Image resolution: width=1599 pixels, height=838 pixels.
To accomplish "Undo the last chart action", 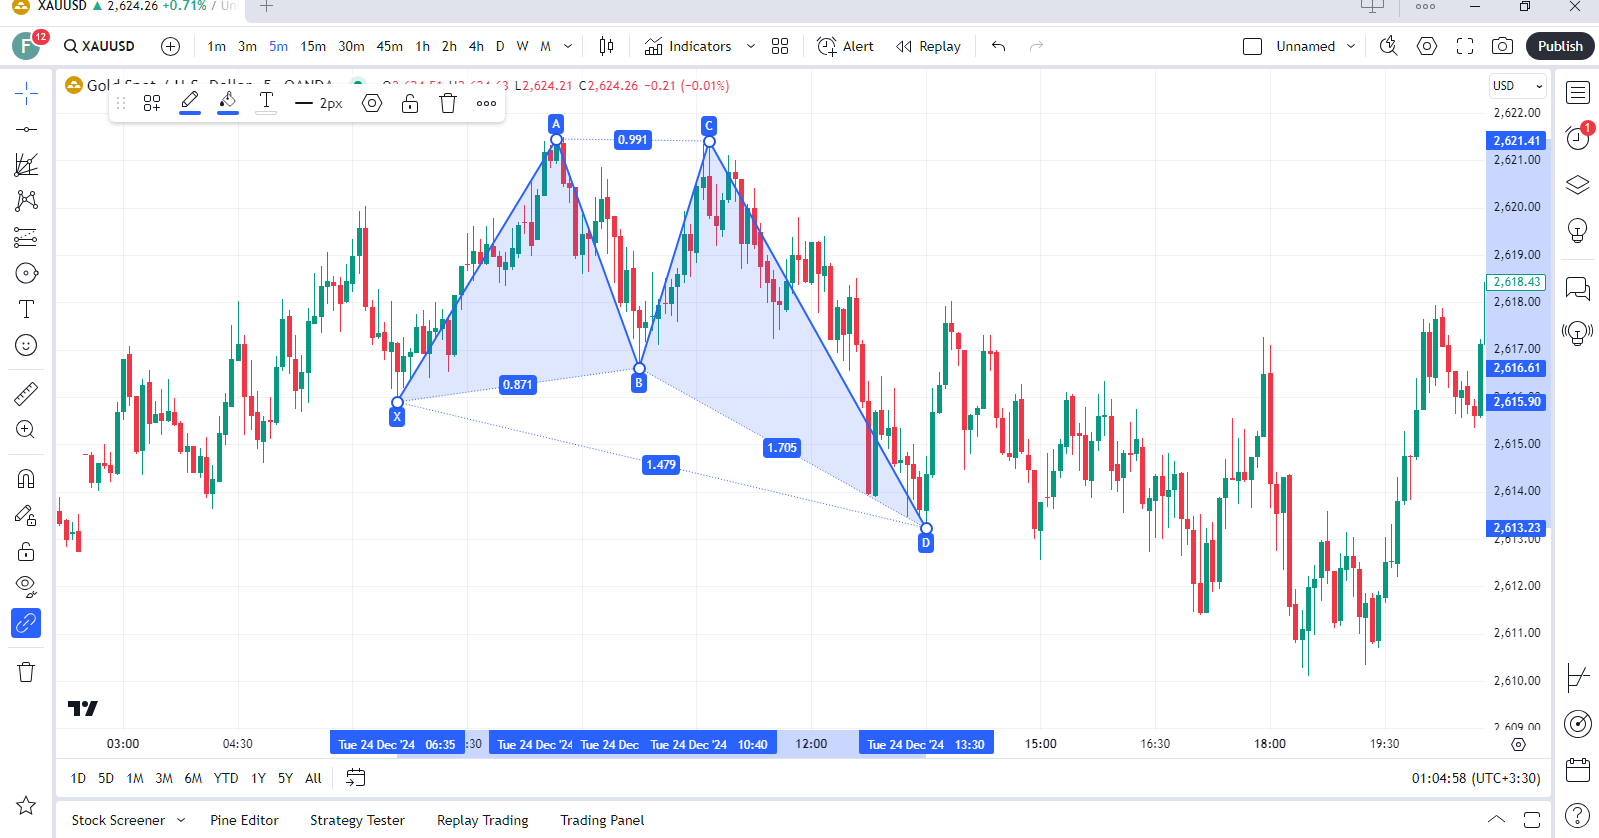I will point(998,46).
